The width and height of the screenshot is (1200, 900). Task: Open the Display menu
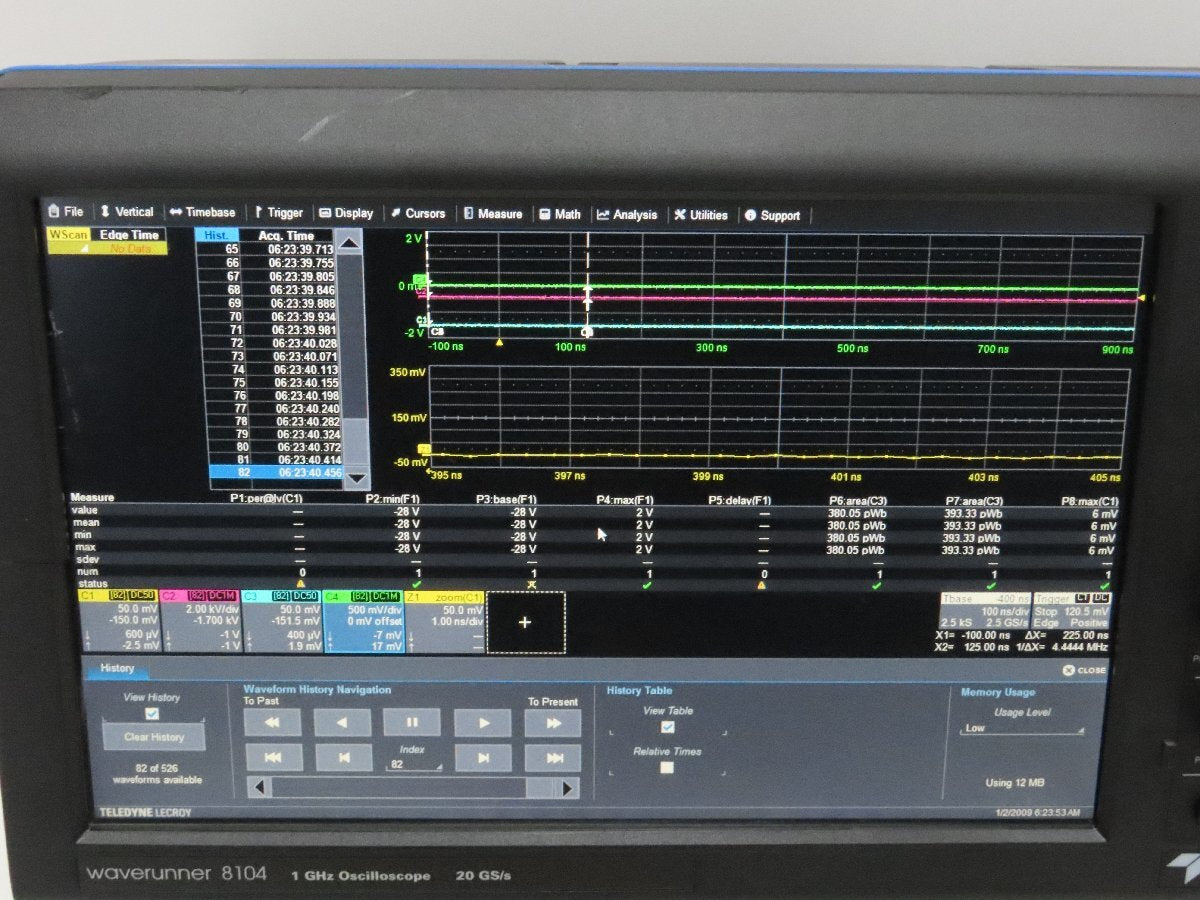pos(346,213)
